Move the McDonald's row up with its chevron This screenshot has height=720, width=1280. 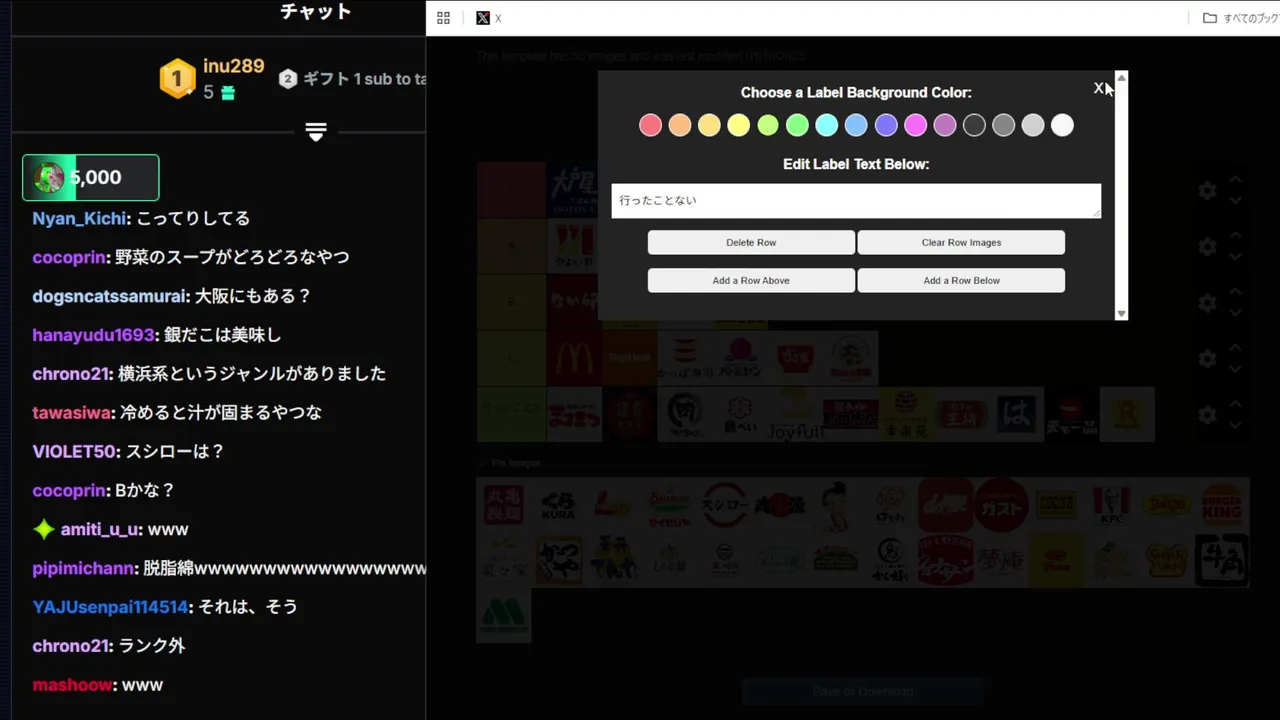click(x=1235, y=348)
